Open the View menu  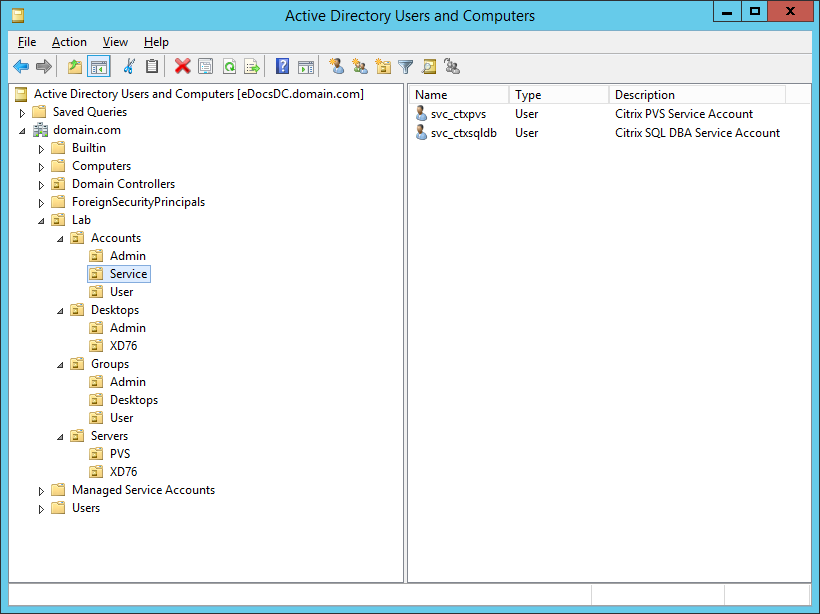[x=115, y=42]
